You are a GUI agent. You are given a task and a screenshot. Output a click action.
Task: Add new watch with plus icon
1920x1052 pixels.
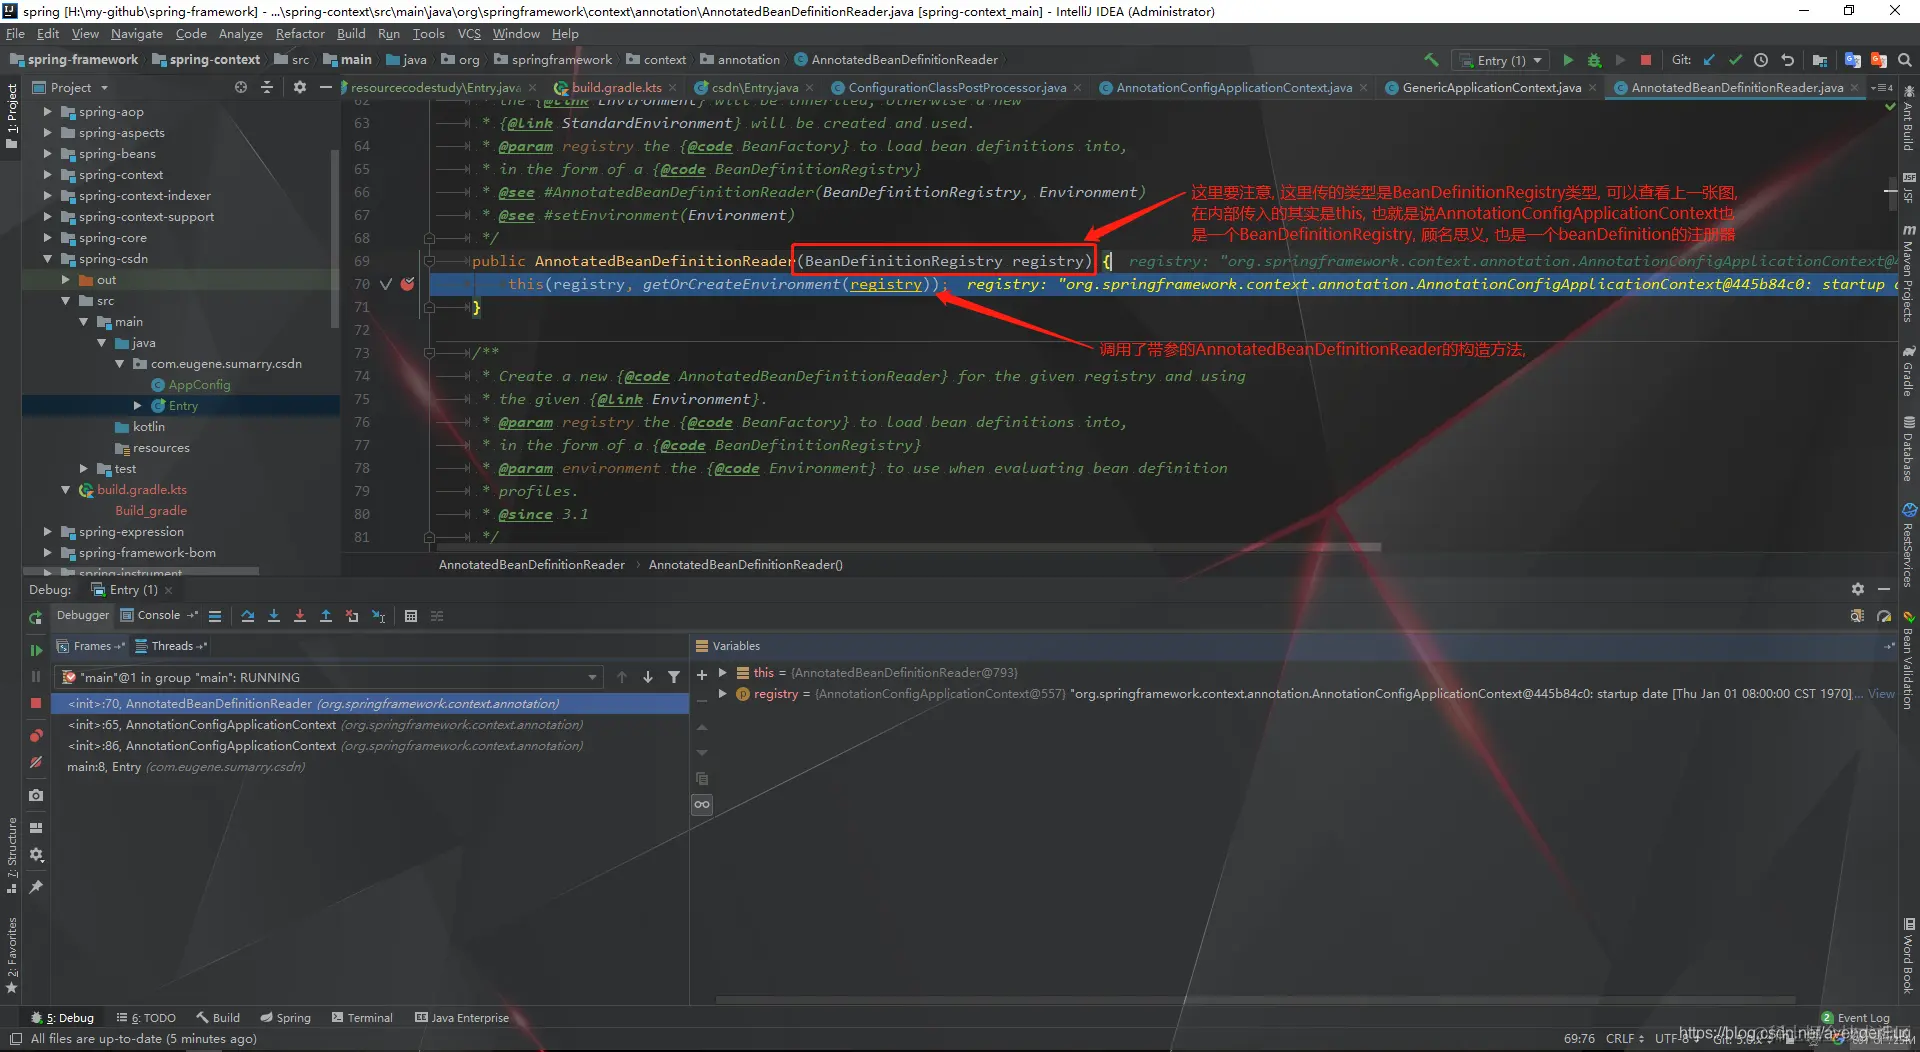pos(702,675)
